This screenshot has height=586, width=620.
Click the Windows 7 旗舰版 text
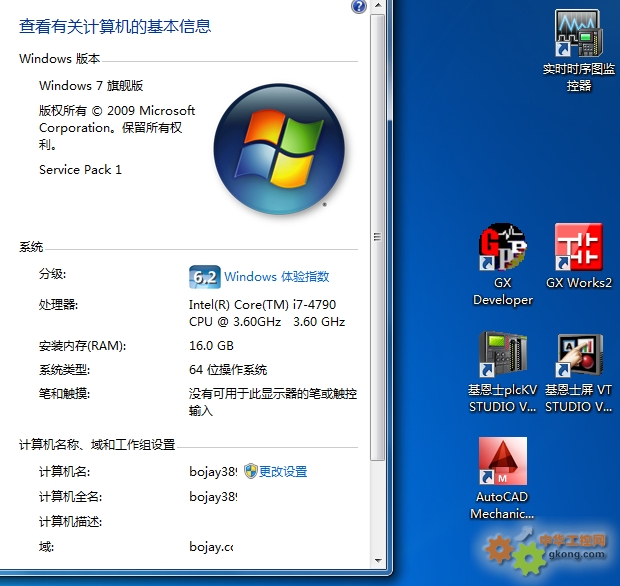click(91, 85)
